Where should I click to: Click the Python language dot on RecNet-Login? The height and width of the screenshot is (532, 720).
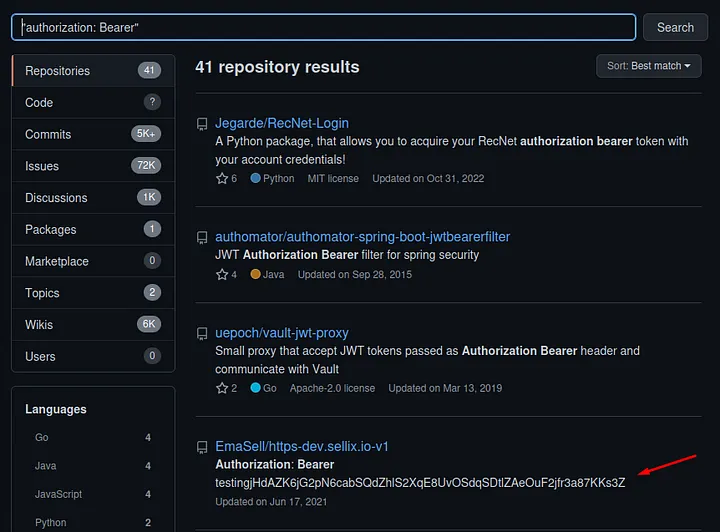(255, 178)
